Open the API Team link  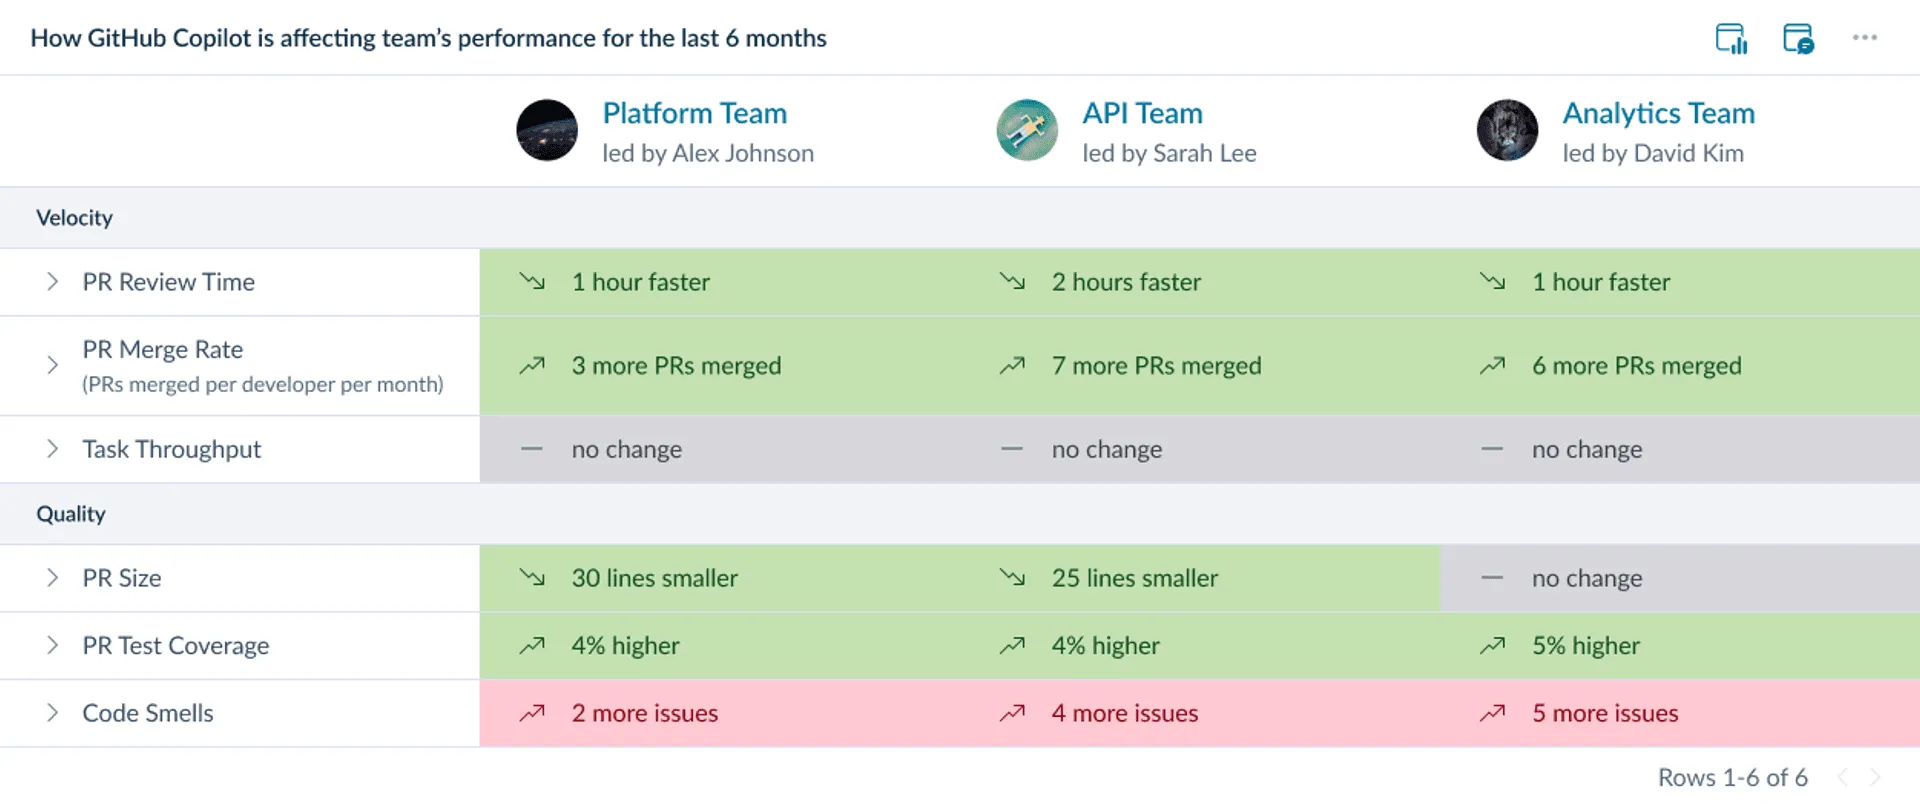pos(1141,113)
